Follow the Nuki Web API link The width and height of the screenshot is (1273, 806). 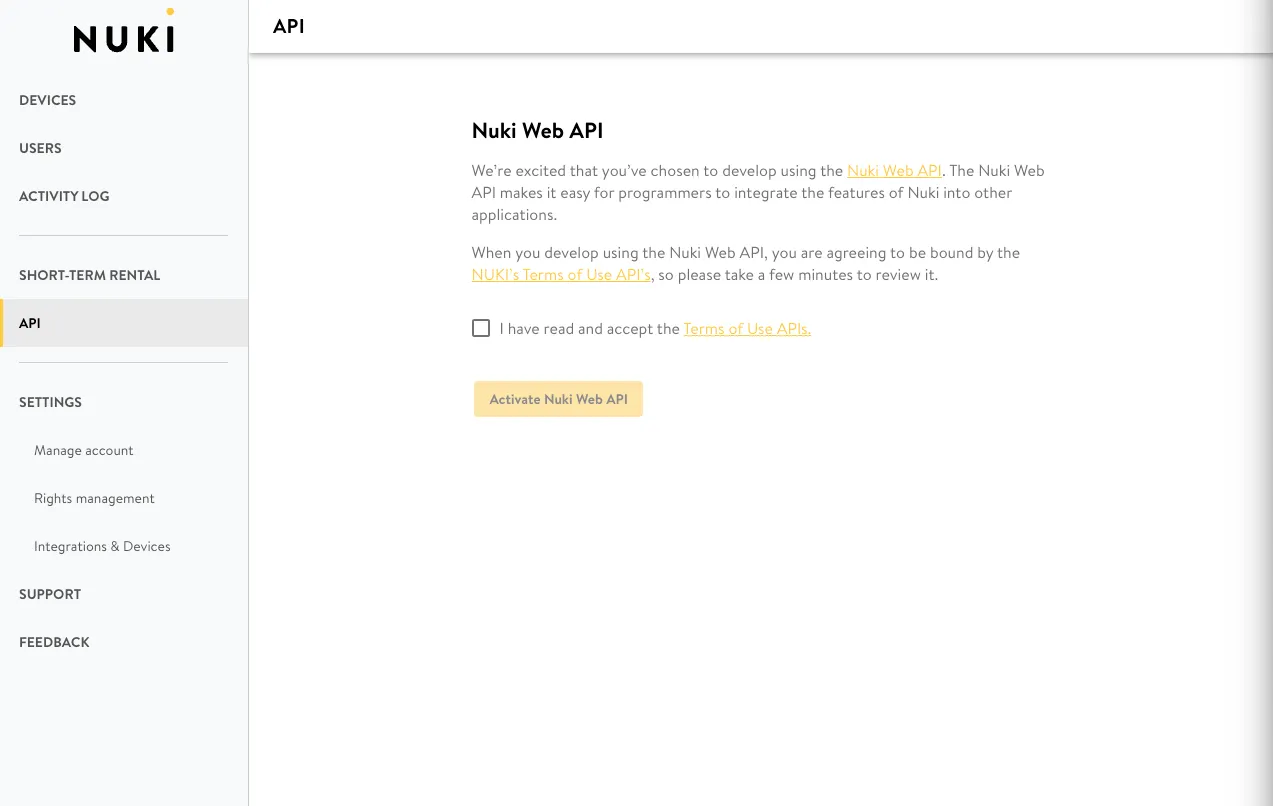894,171
